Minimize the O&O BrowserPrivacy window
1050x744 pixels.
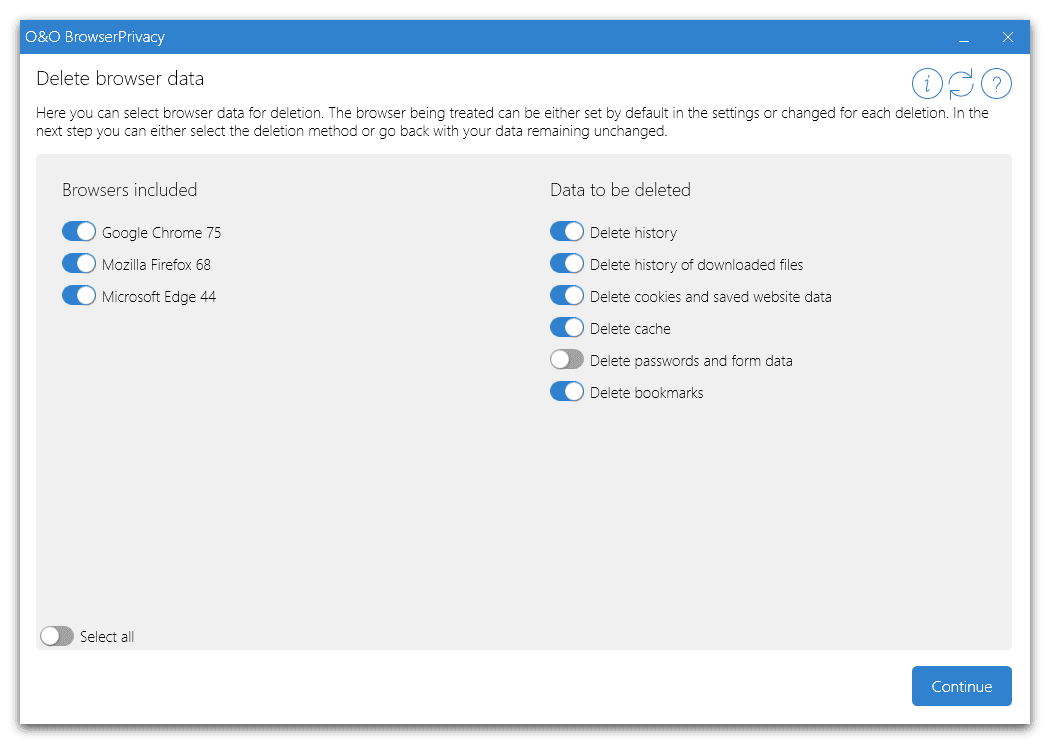pos(964,38)
